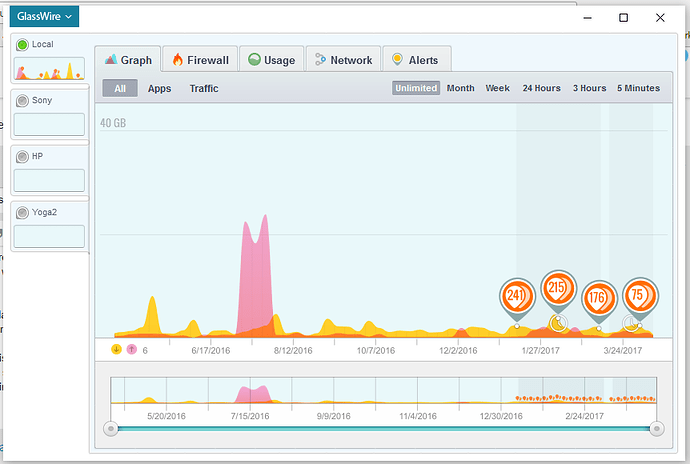Select the Local server status indicator

pyautogui.click(x=23, y=44)
